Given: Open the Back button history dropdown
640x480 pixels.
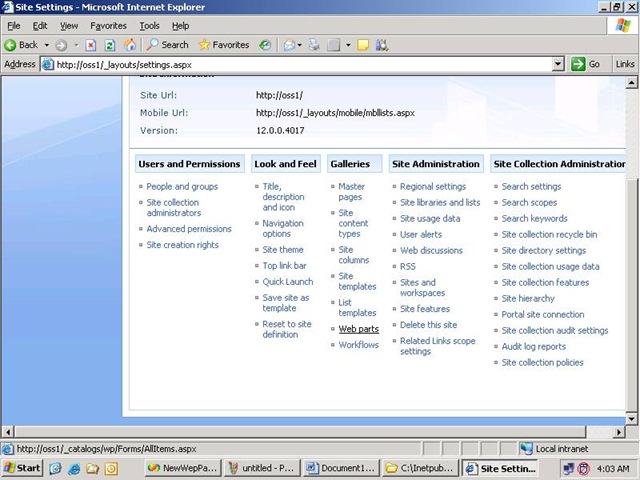Looking at the screenshot, I should (47, 45).
